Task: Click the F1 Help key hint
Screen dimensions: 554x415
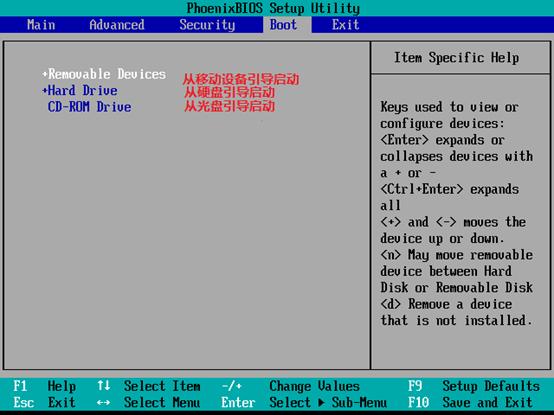Action: 45,386
